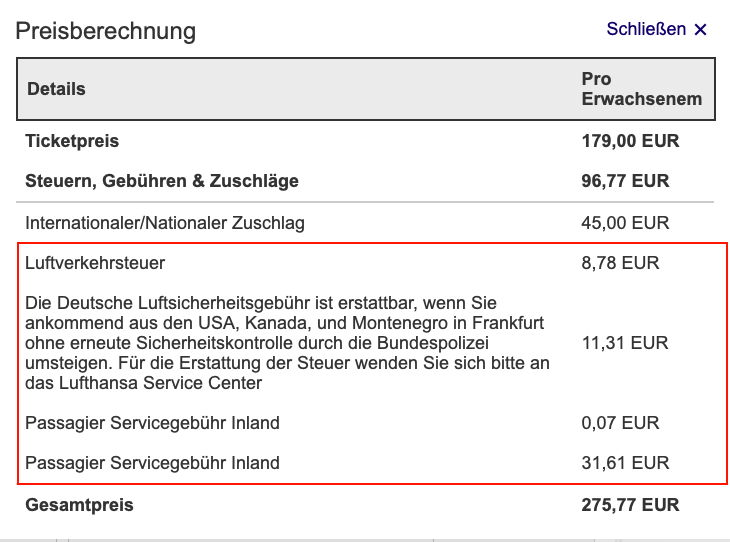Screen dimensions: 730x542
Task: Click the 8,78 EUR air tax amount
Action: tap(621, 264)
